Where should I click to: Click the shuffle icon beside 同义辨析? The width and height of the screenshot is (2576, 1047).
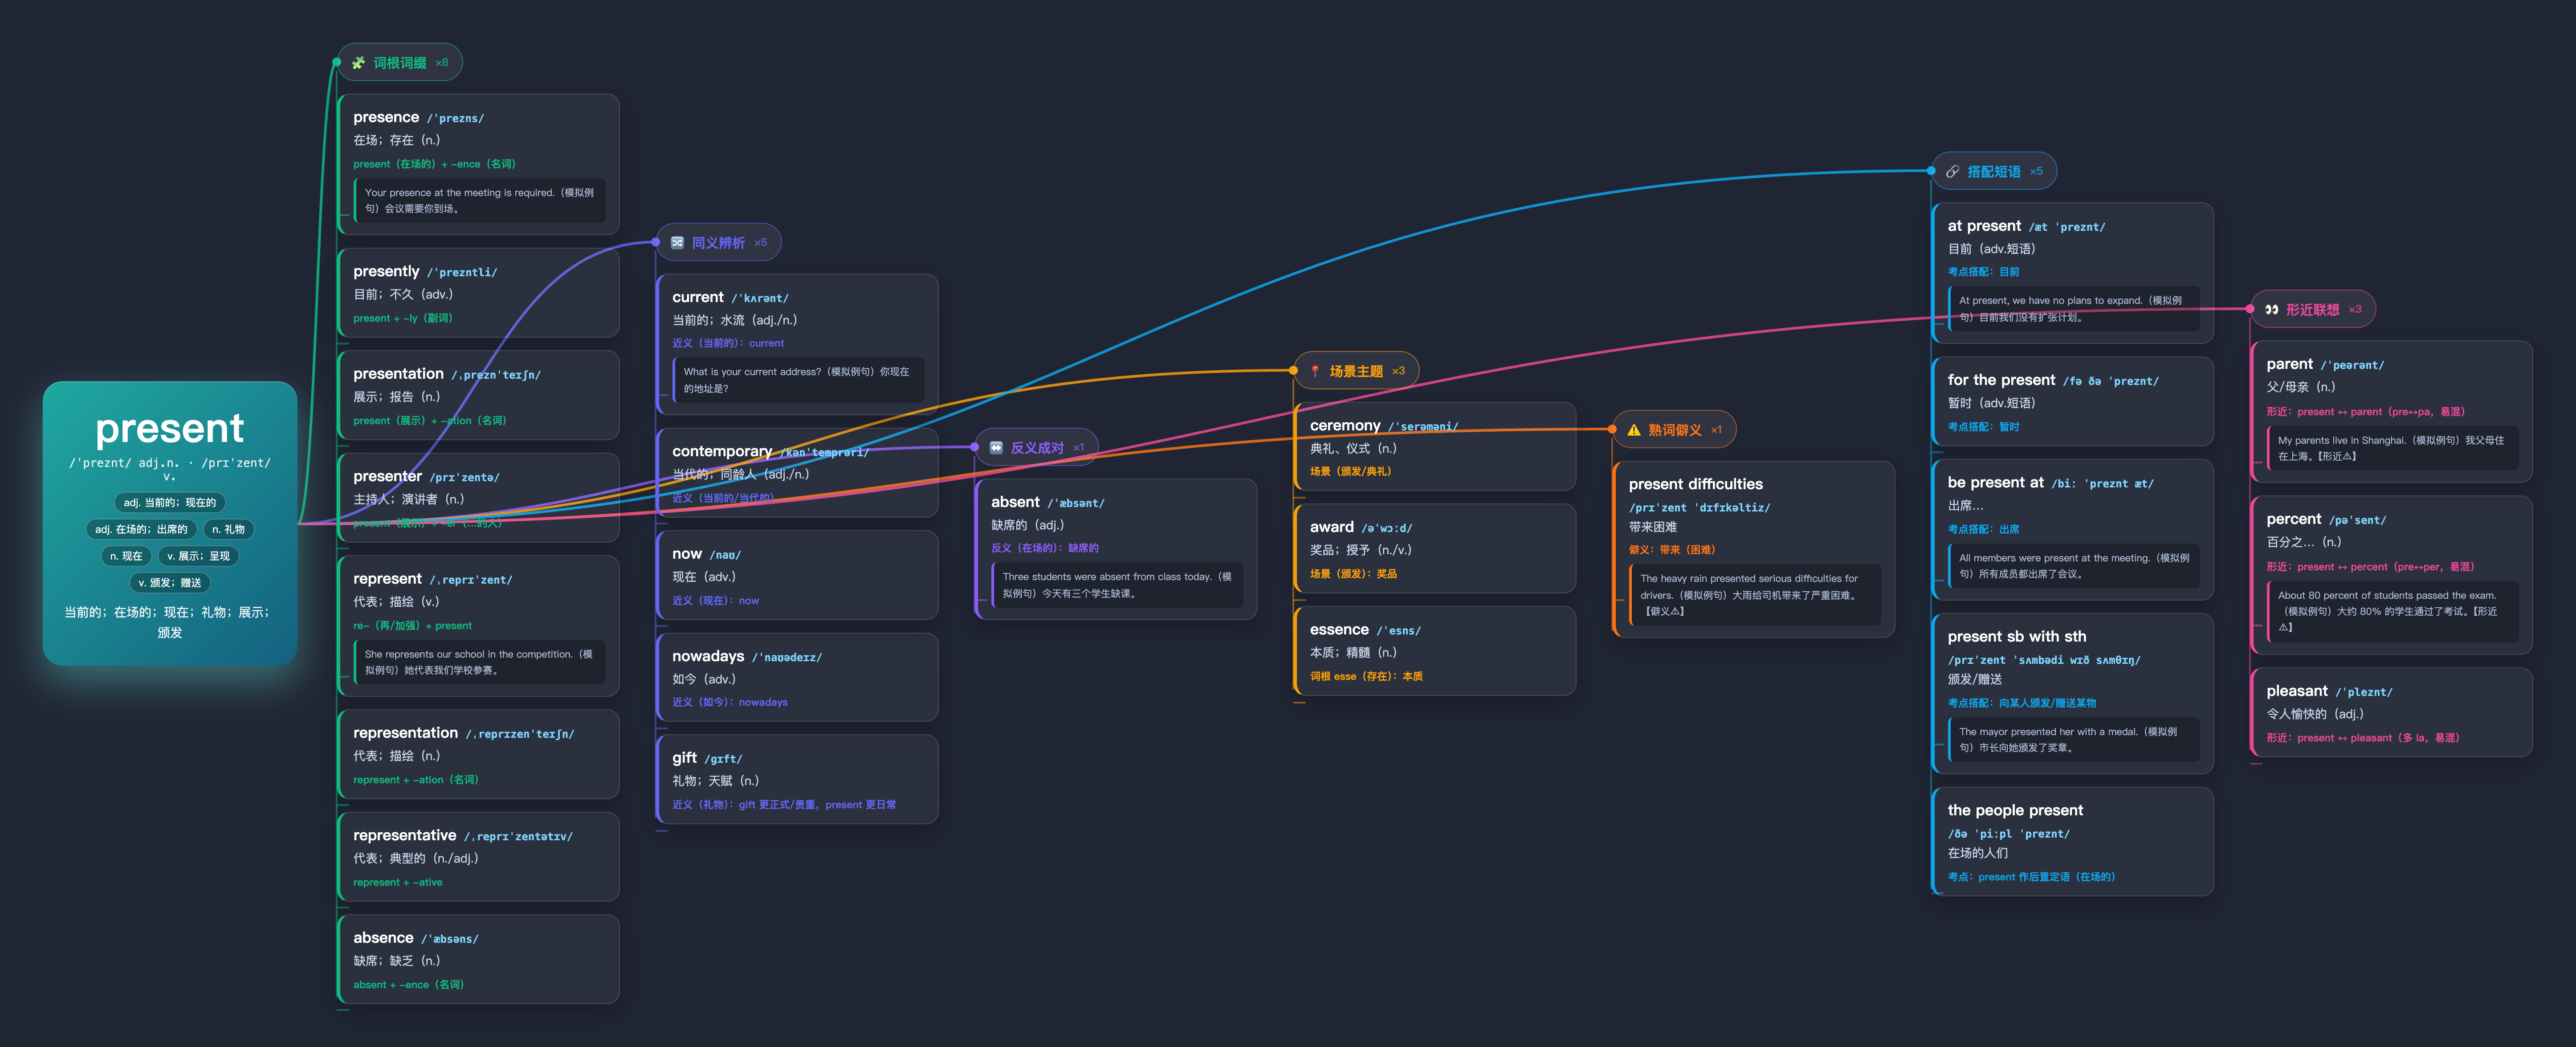coord(677,243)
